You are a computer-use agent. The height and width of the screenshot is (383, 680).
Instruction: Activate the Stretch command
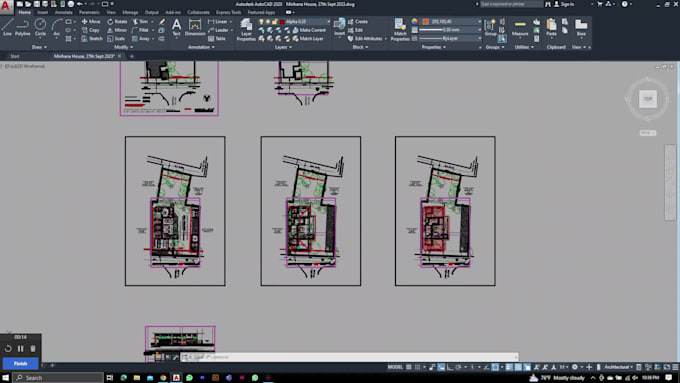point(92,39)
